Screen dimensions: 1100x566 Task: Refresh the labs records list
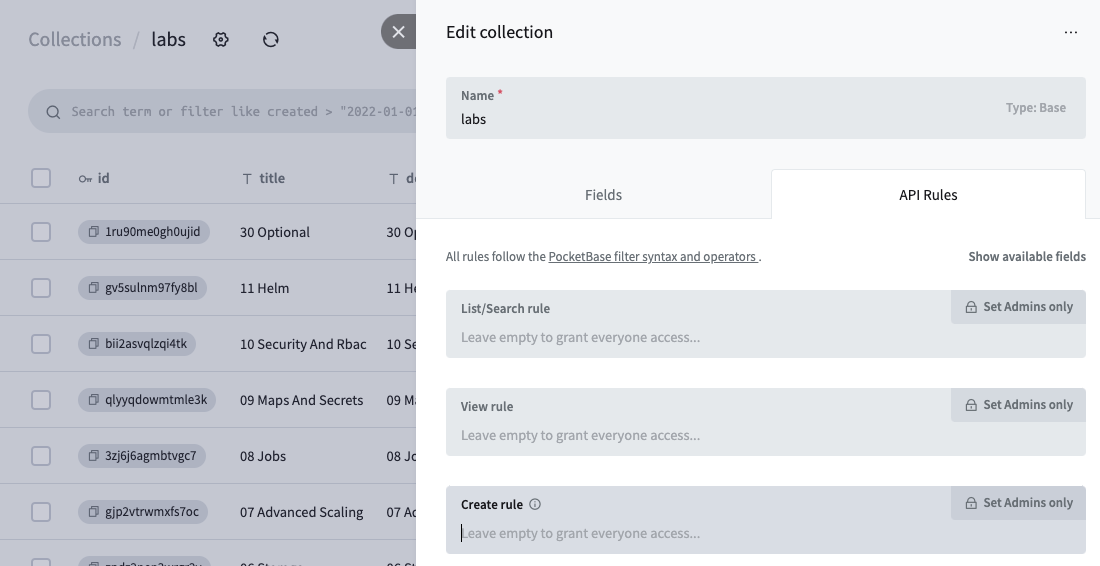pos(271,39)
